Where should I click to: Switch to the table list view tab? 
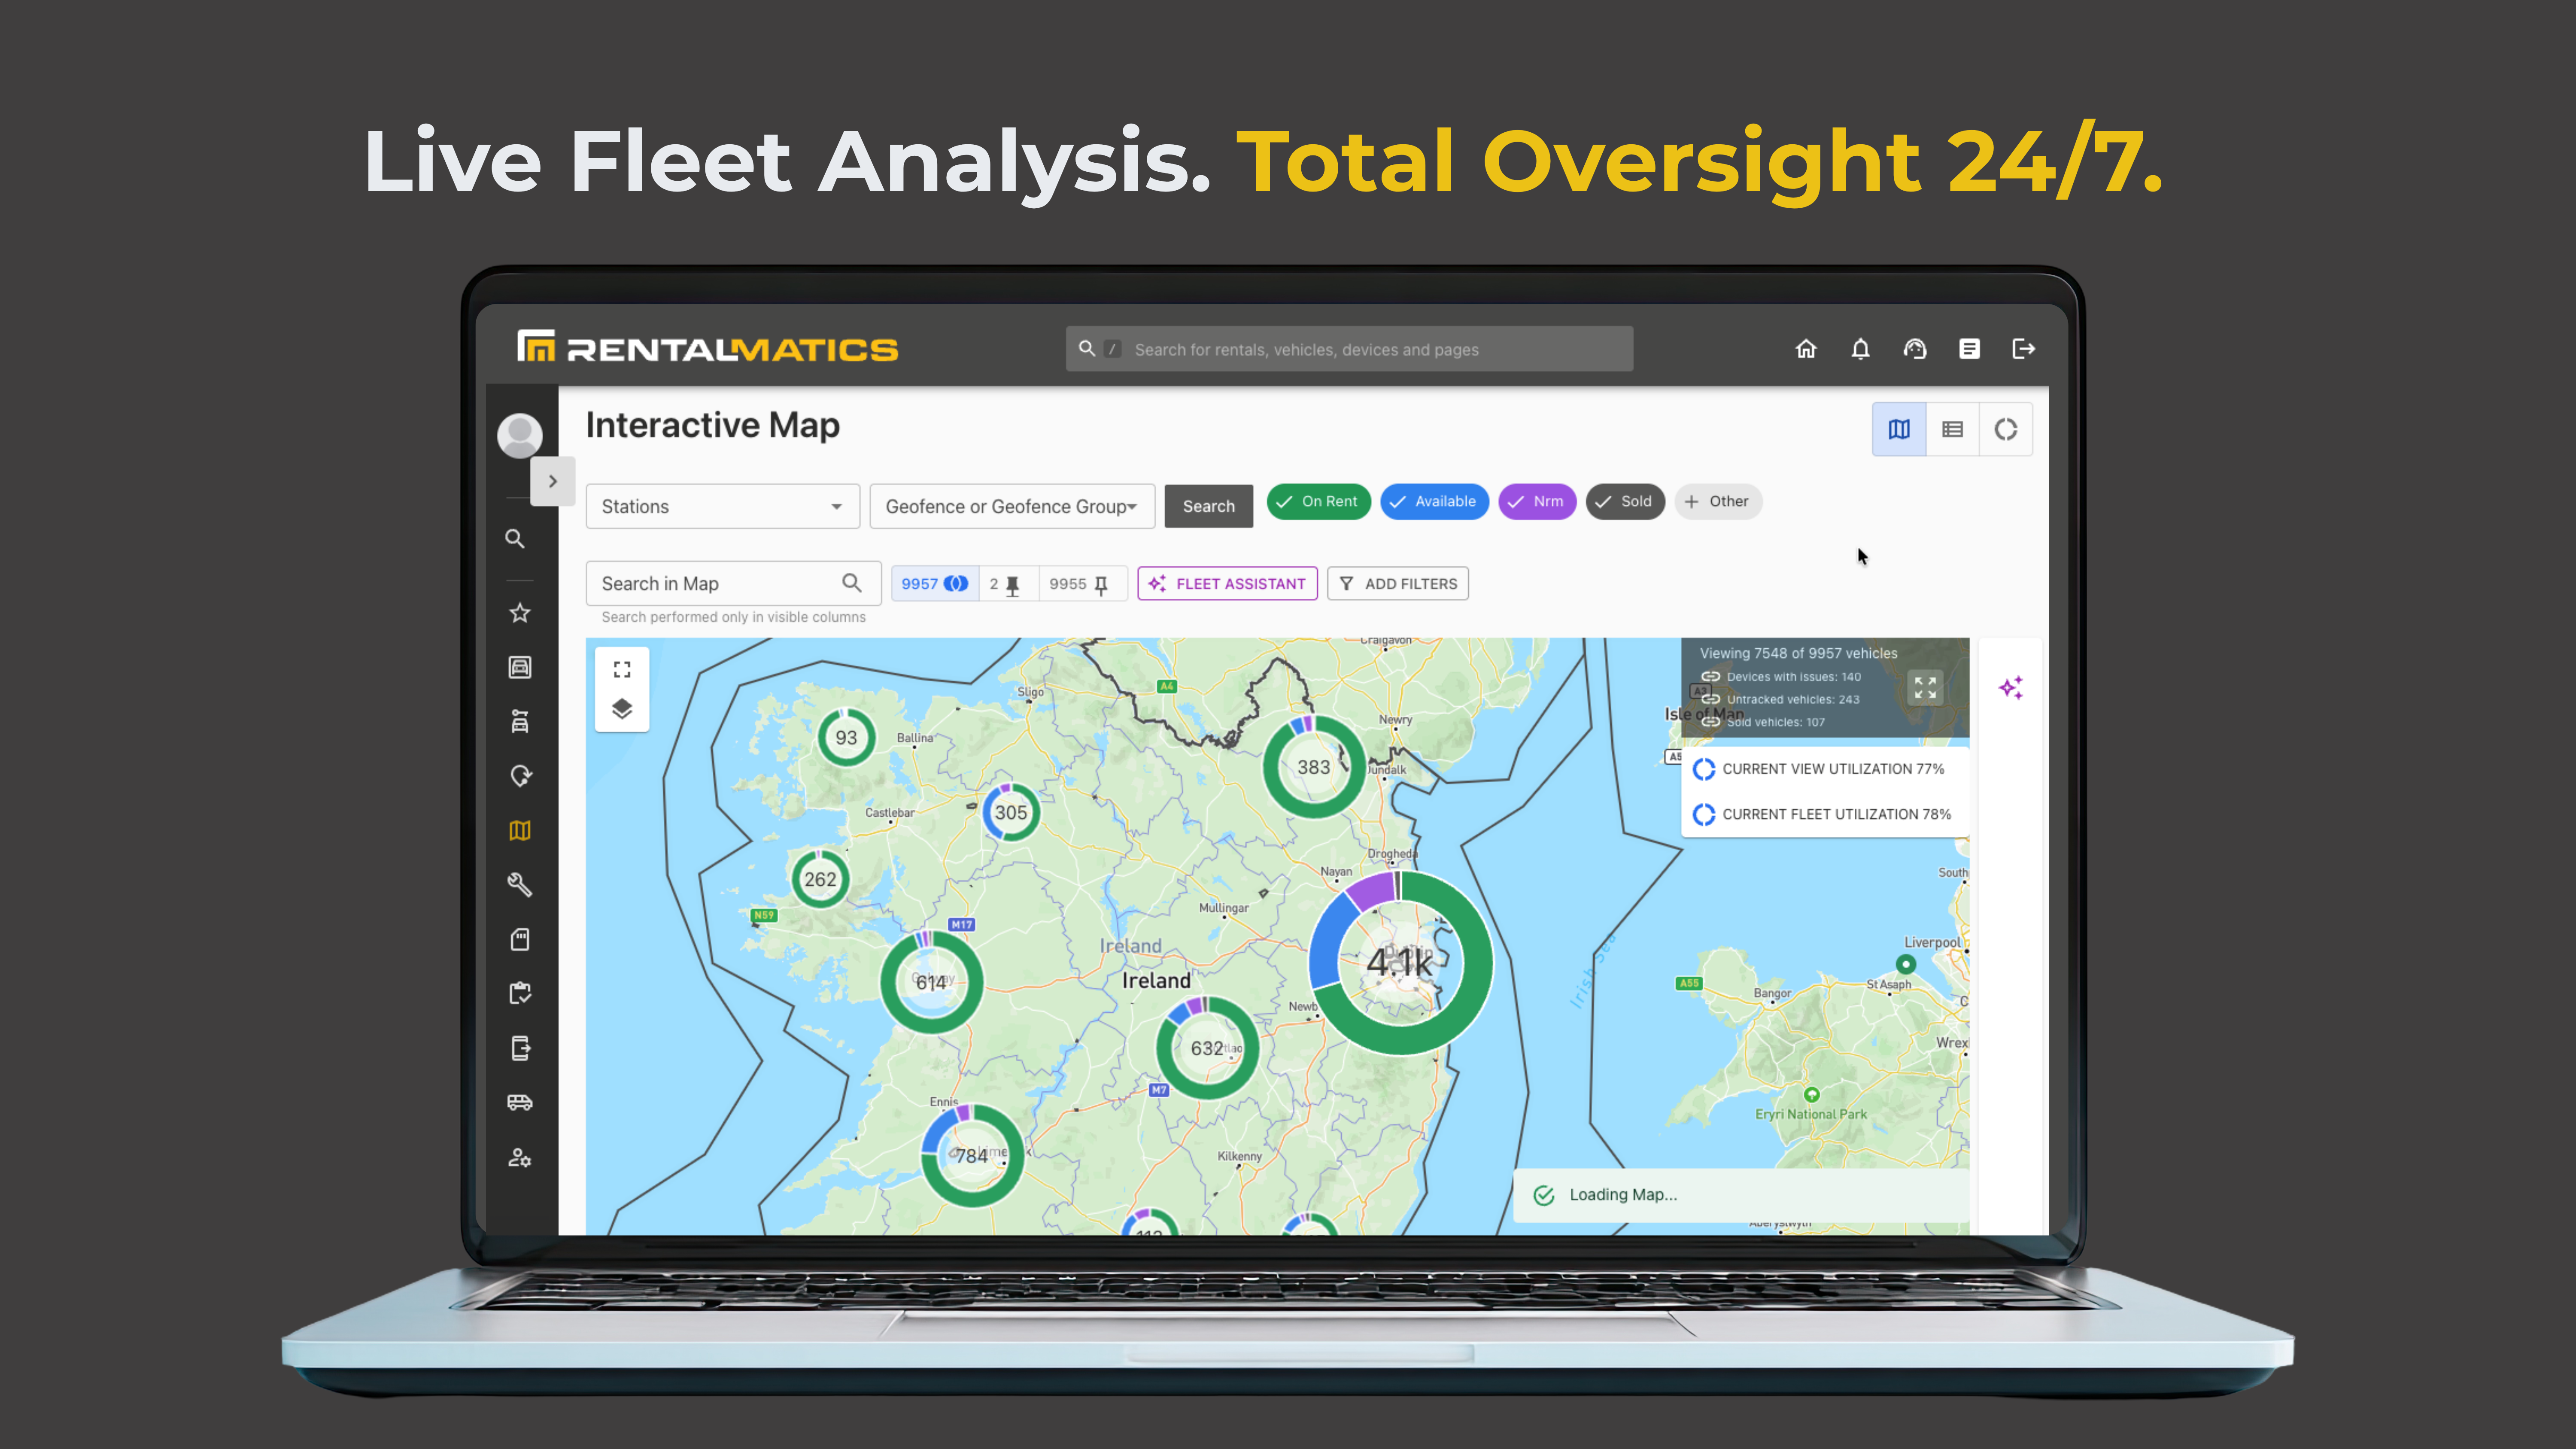(x=1952, y=429)
